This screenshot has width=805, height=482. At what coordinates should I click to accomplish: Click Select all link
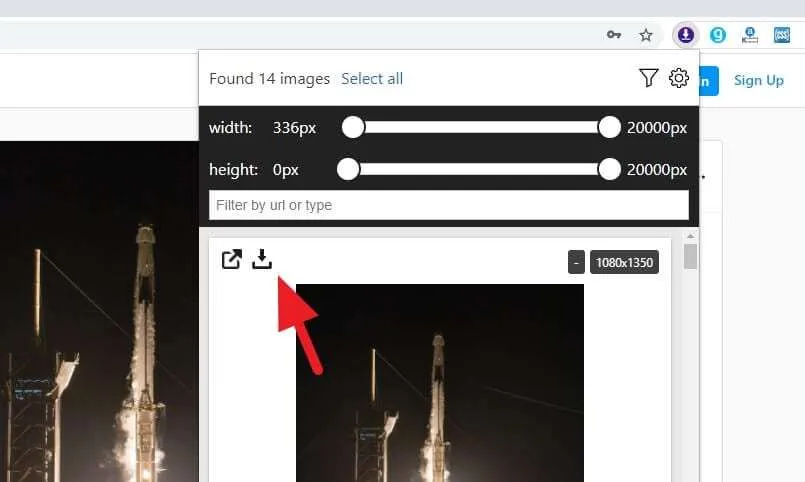click(372, 79)
